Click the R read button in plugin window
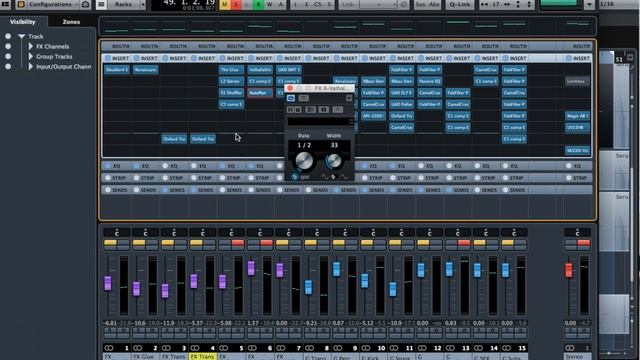 290,109
